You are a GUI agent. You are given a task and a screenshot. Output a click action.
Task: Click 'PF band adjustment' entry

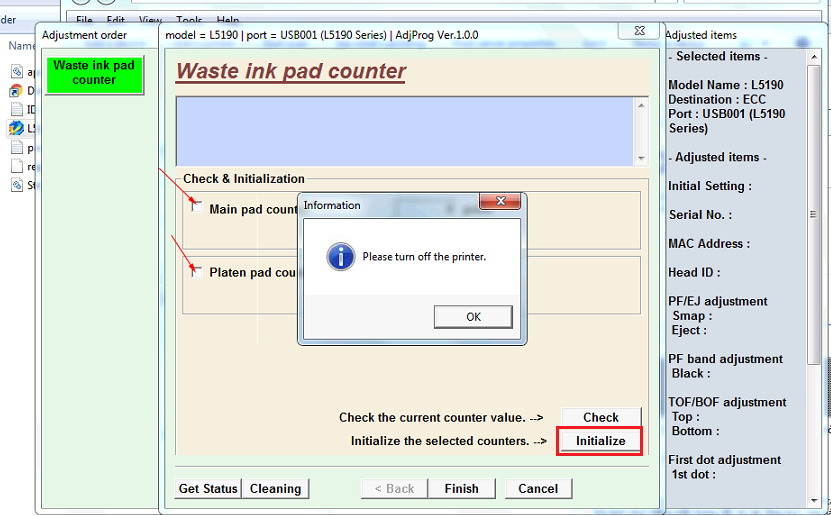click(x=725, y=359)
